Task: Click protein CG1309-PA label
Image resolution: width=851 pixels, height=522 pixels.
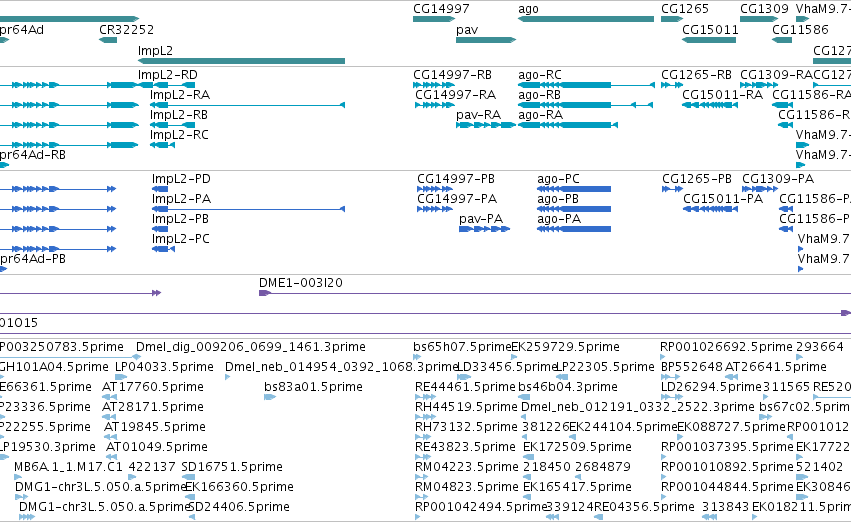Action: pyautogui.click(x=778, y=179)
